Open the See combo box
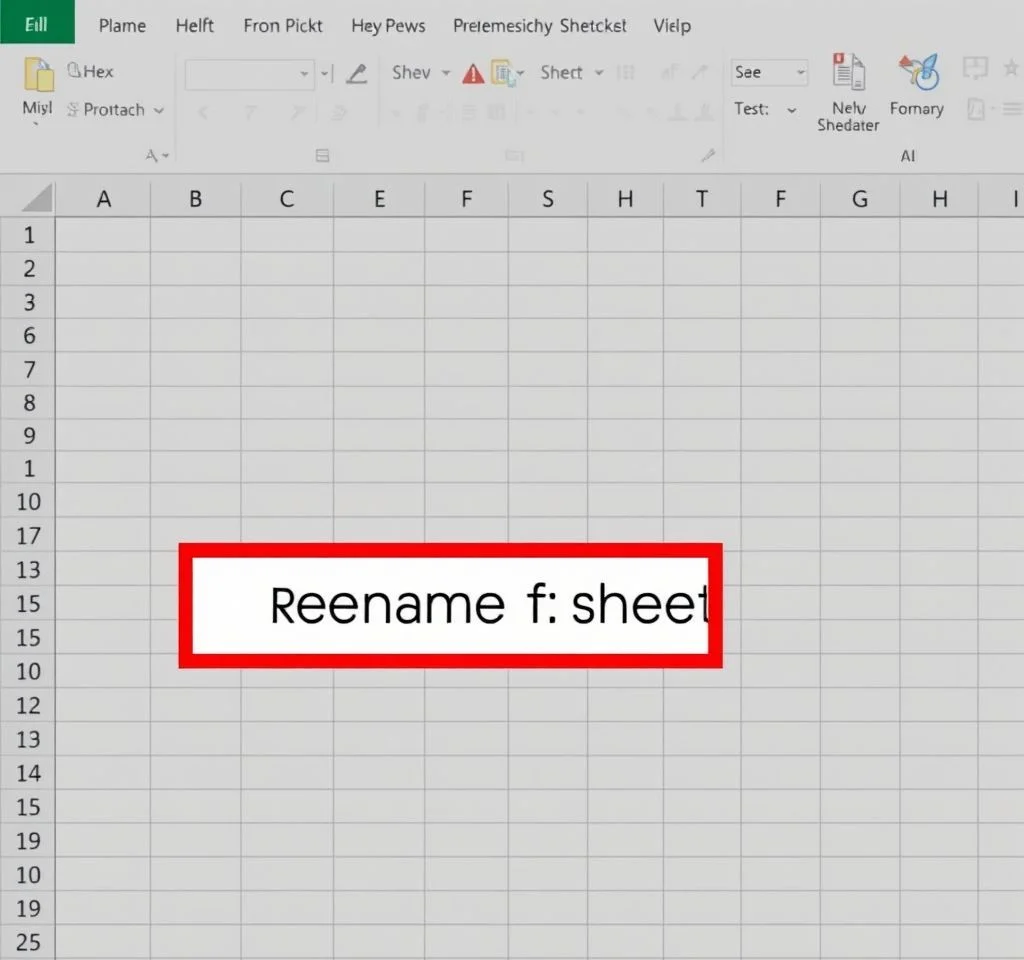The width and height of the screenshot is (1024, 960). tap(769, 73)
